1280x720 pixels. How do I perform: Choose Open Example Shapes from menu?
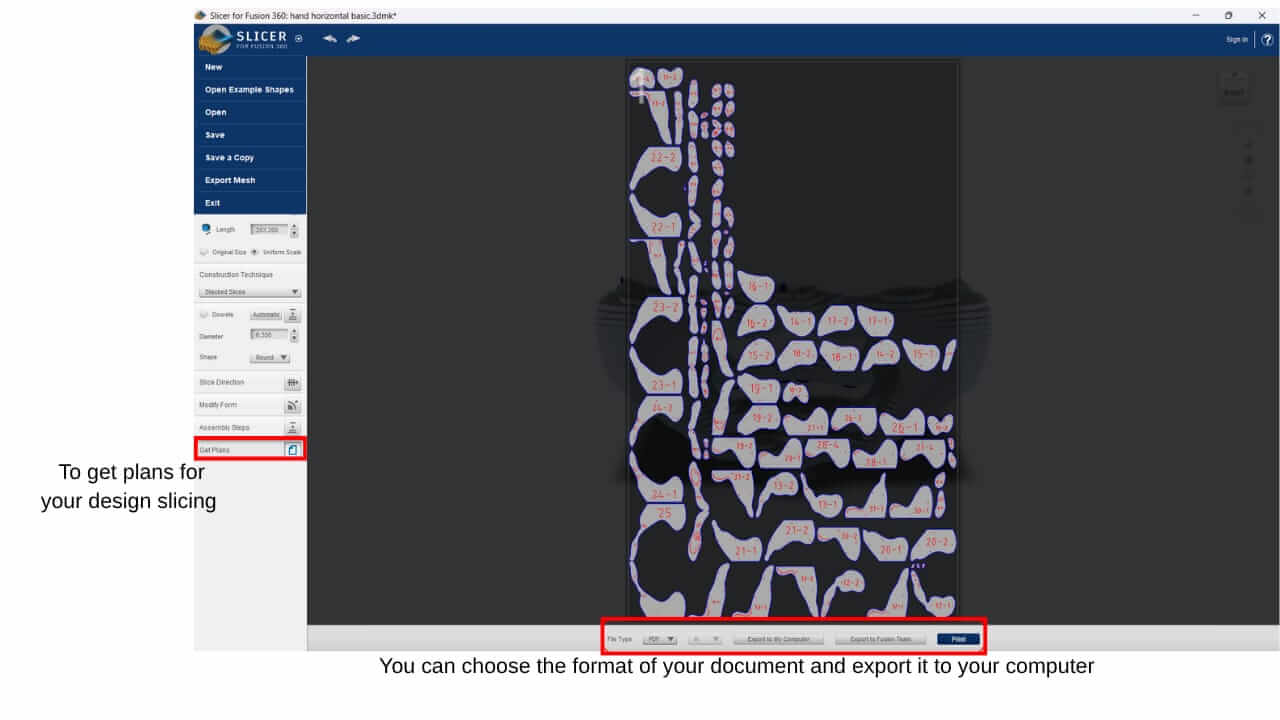coord(249,90)
